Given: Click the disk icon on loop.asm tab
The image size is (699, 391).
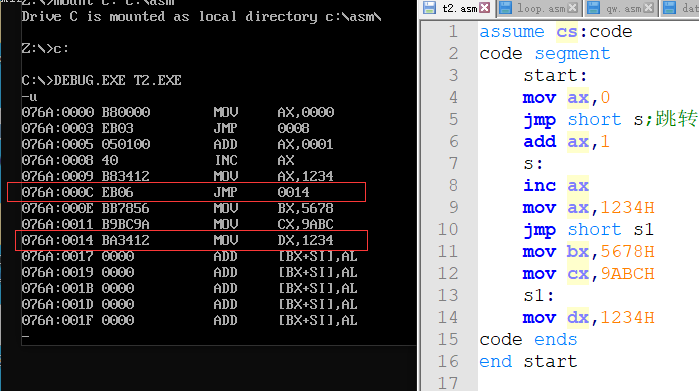Looking at the screenshot, I should 505,8.
